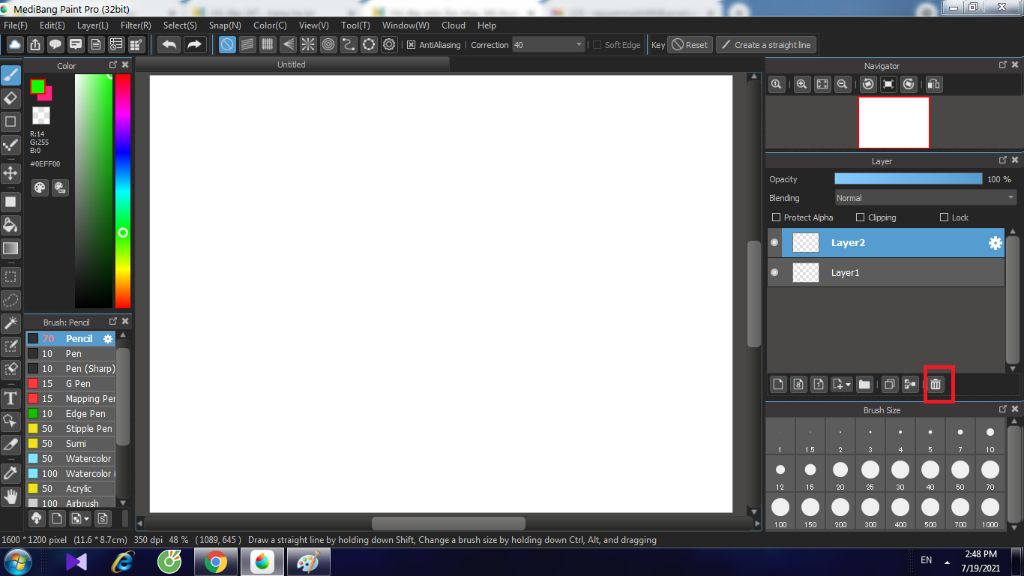This screenshot has height=576, width=1024.
Task: Select the rectangular Select tool
Action: coord(10,277)
